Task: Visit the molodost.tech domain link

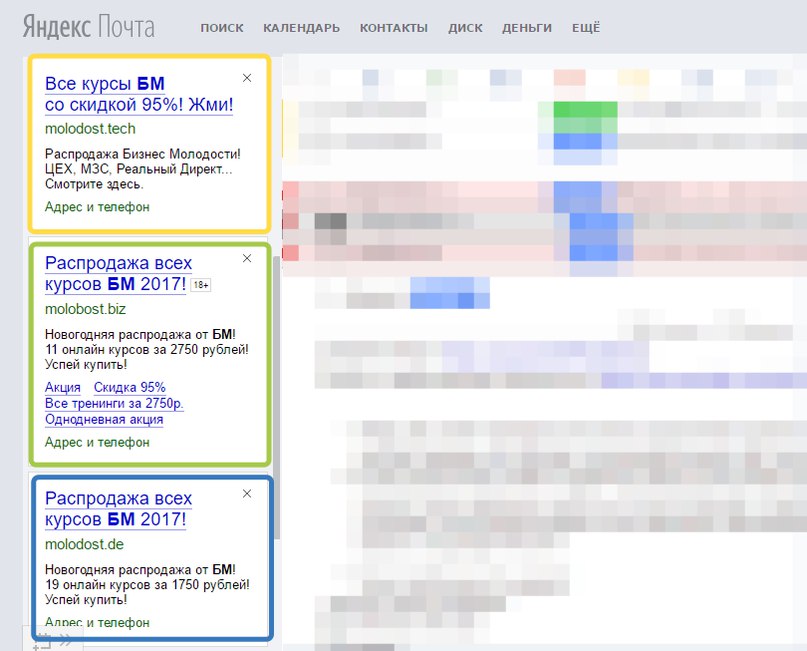Action: pyautogui.click(x=90, y=129)
